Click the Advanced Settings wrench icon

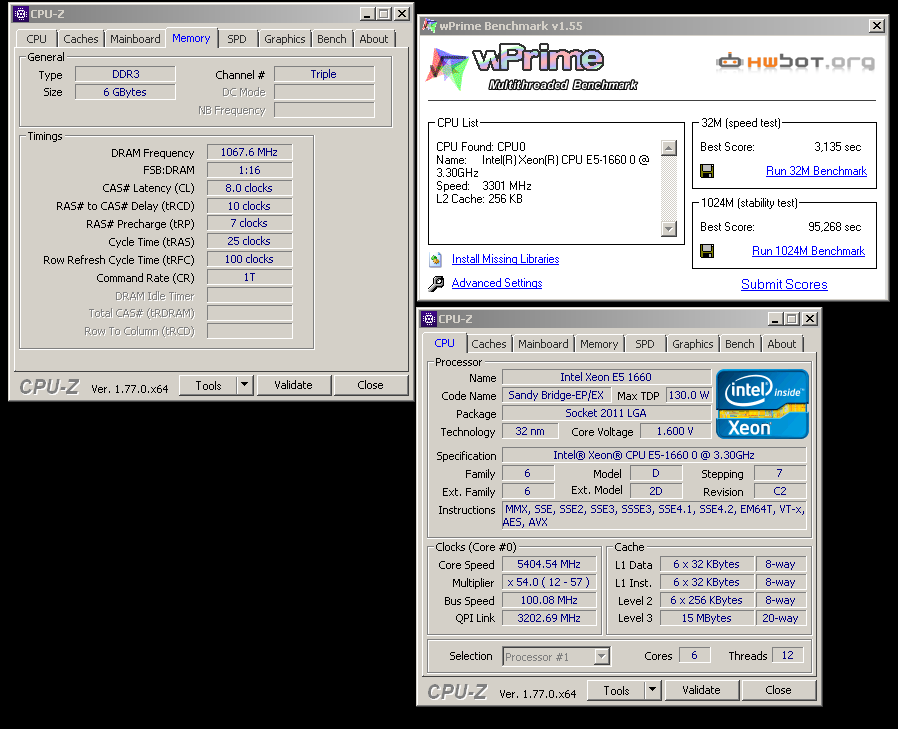[x=436, y=283]
